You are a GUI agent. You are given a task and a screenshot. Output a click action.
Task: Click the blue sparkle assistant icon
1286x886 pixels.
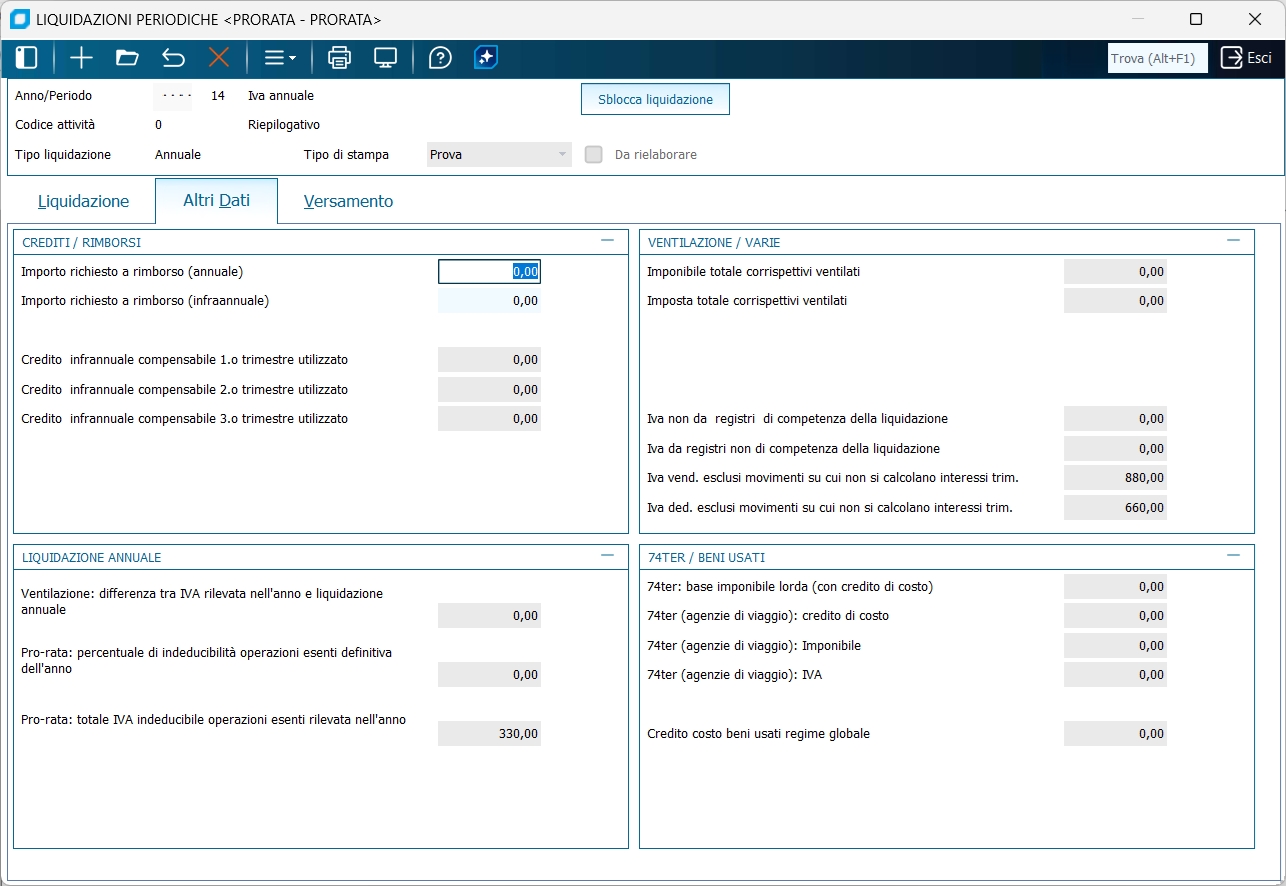486,58
